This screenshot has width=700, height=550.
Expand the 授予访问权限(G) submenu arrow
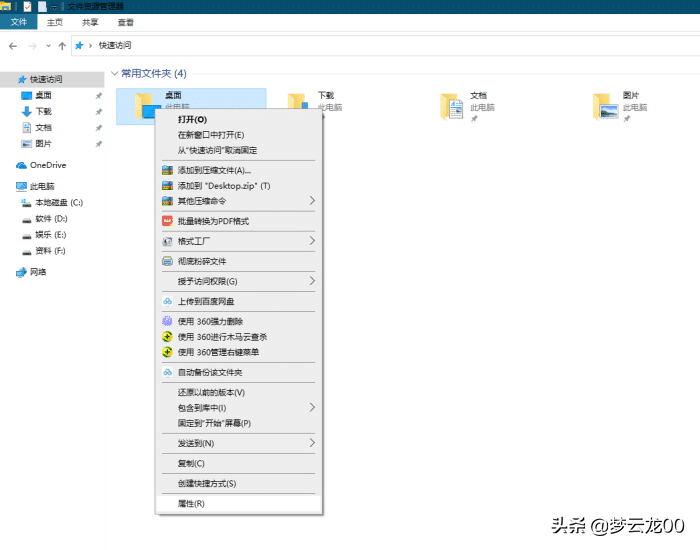[x=312, y=281]
